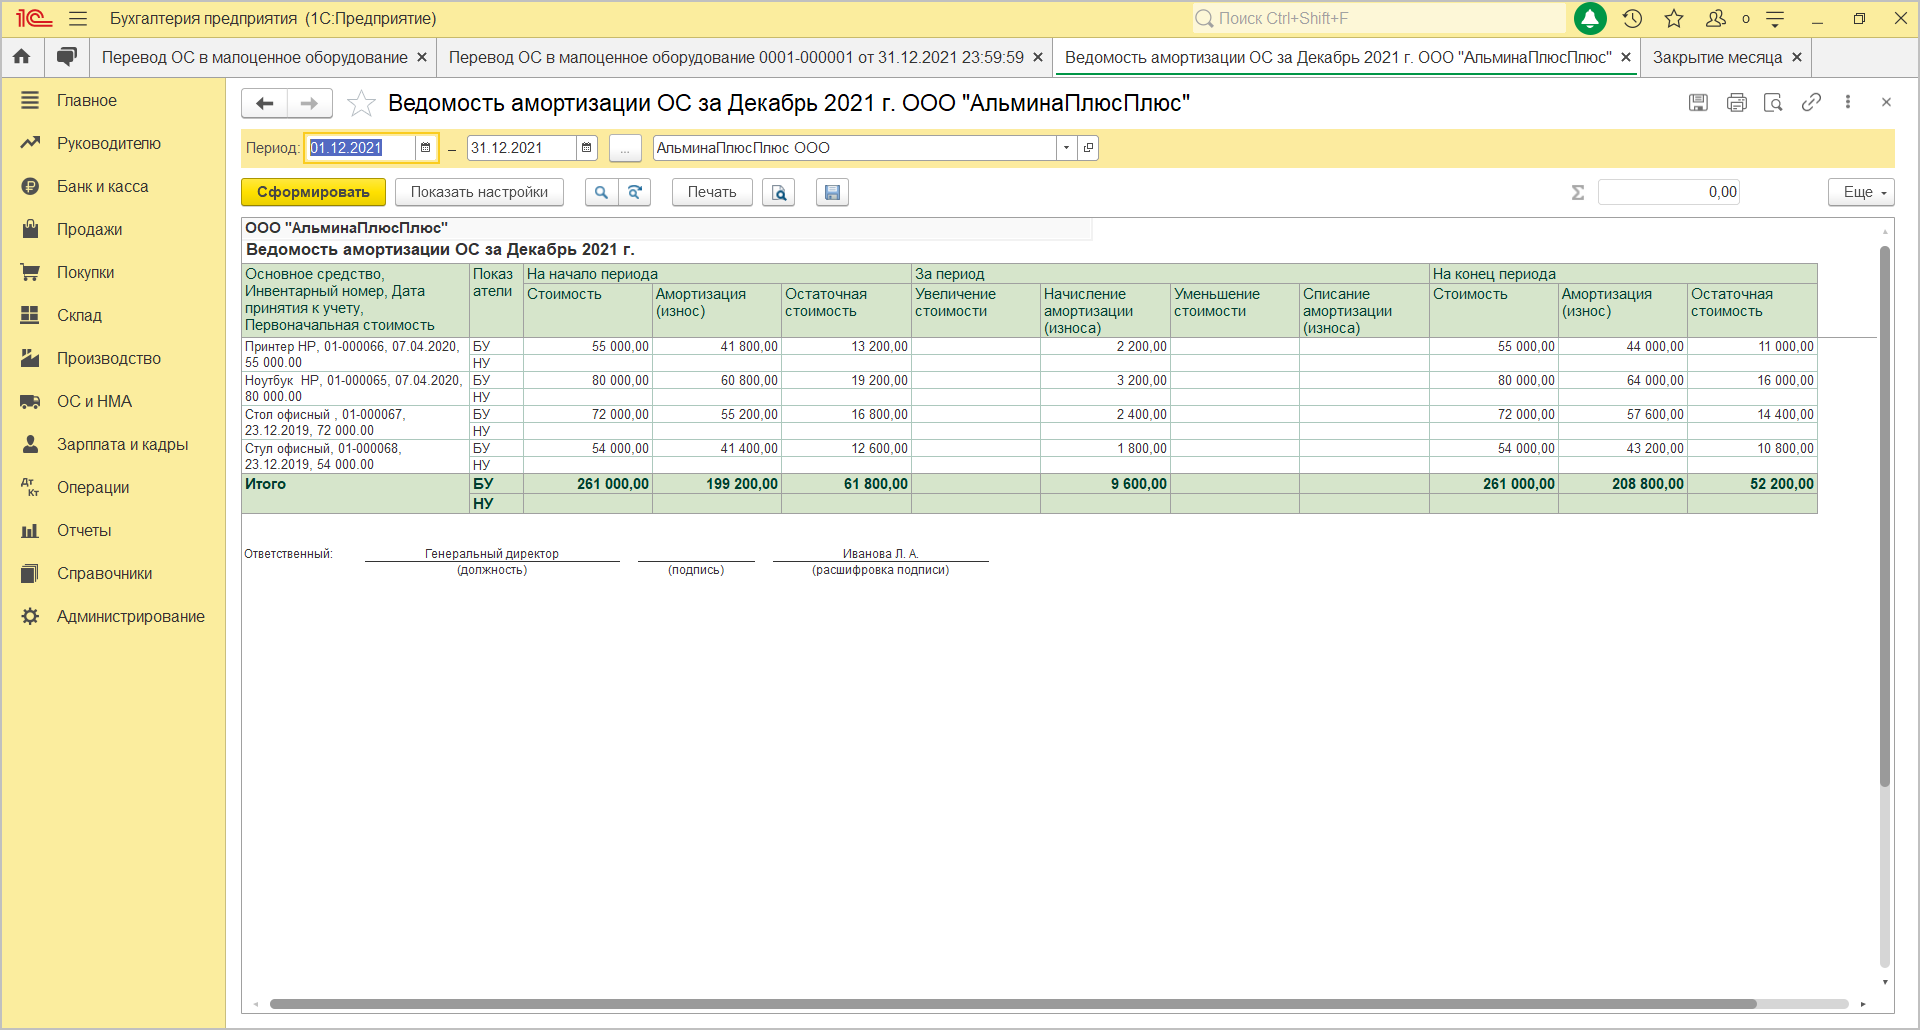Click the sum sigma icon
Viewport: 1920px width, 1030px height.
pos(1578,192)
